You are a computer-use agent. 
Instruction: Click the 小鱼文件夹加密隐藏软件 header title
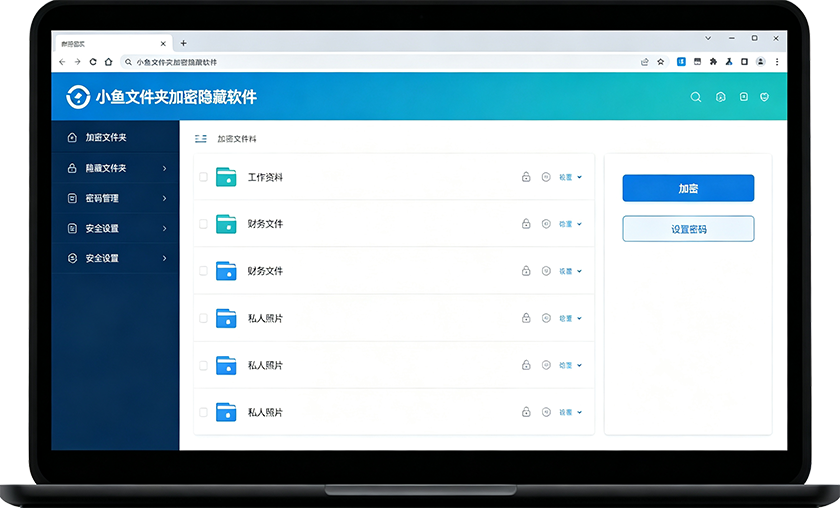point(176,97)
